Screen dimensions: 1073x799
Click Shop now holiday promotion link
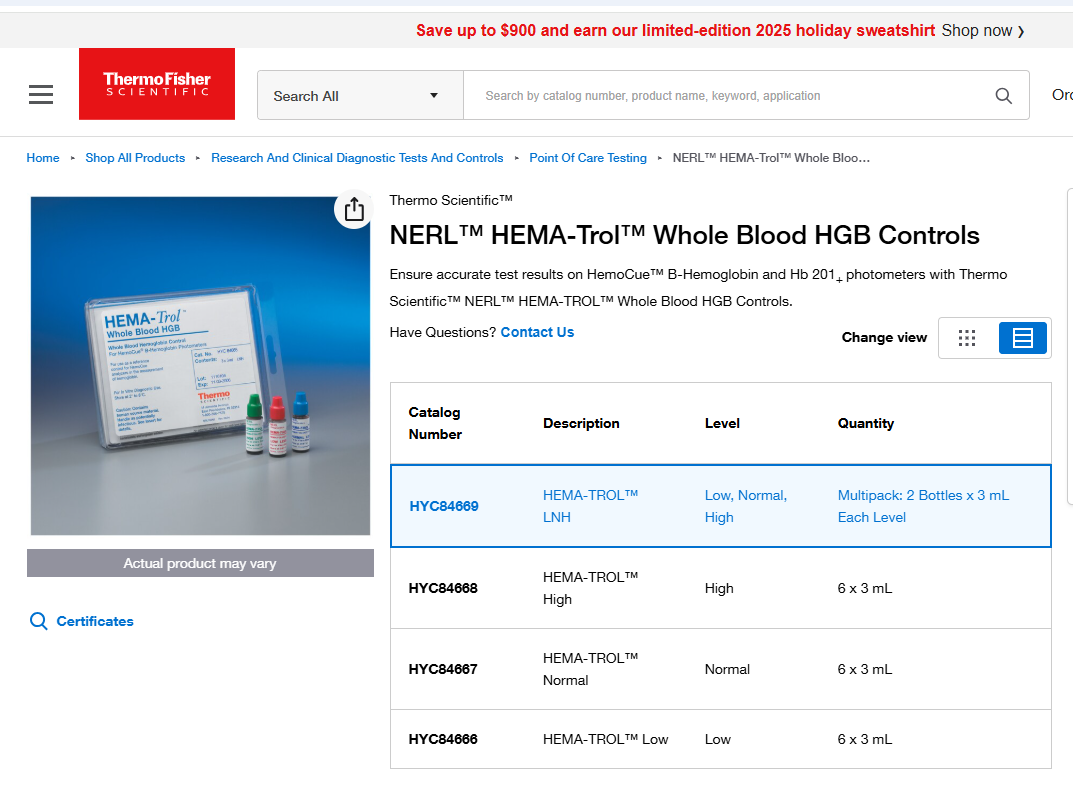pyautogui.click(x=982, y=30)
